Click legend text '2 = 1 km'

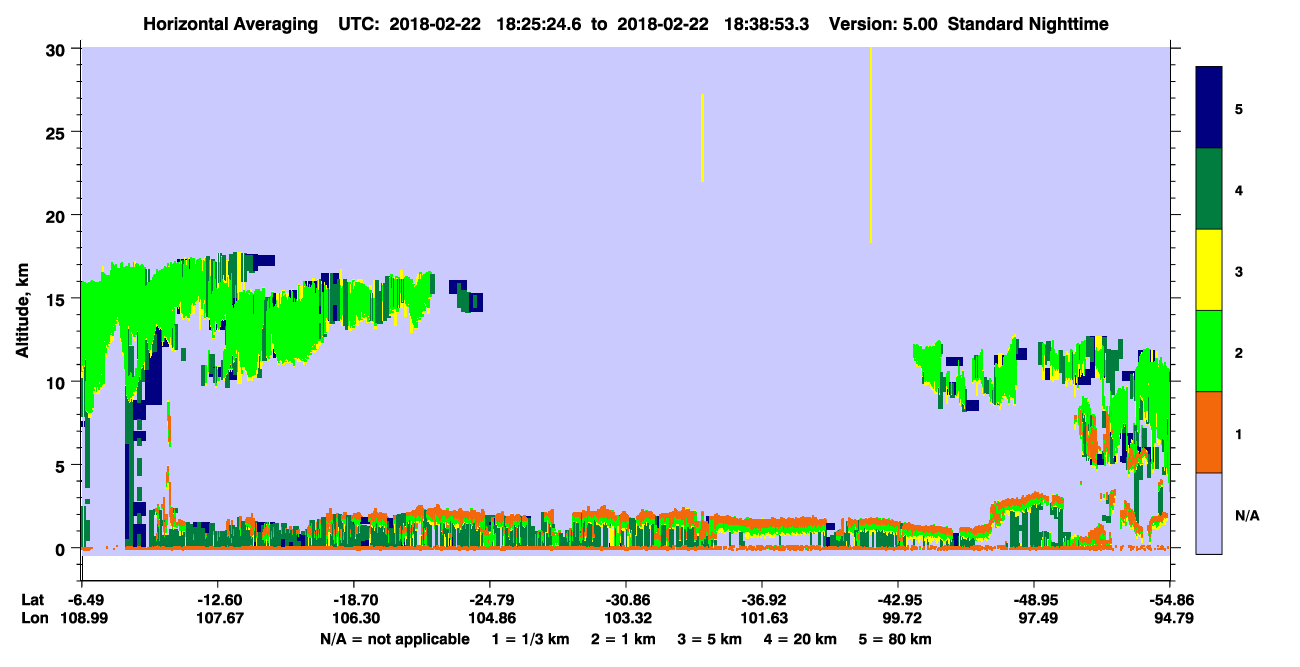click(x=623, y=639)
